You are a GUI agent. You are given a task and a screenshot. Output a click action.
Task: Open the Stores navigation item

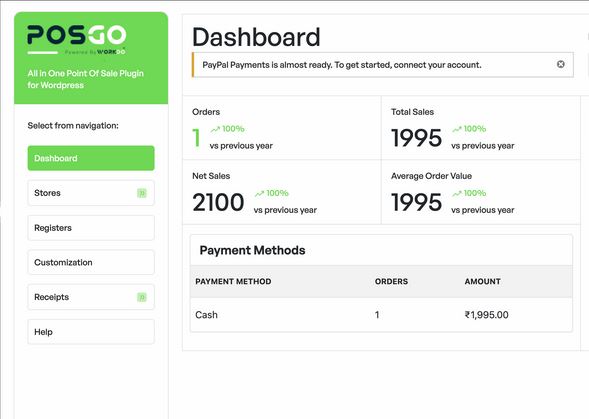pyautogui.click(x=91, y=193)
